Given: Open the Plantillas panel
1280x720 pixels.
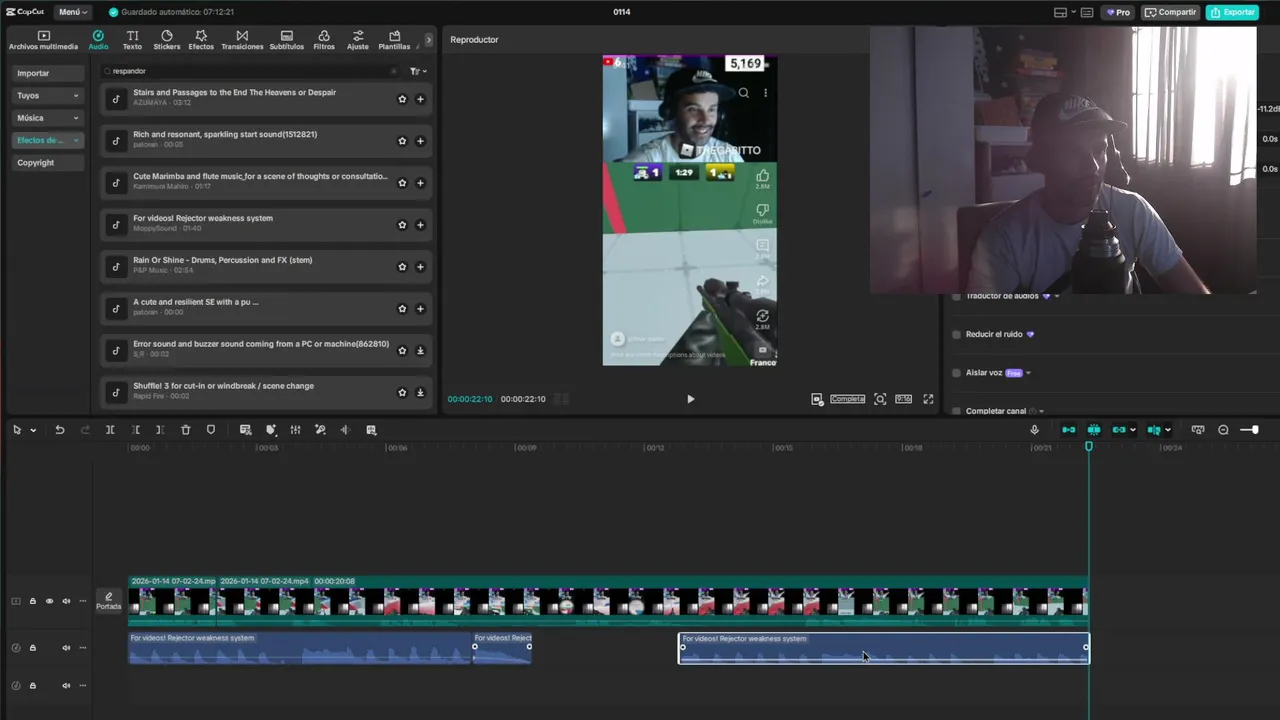Looking at the screenshot, I should 394,40.
